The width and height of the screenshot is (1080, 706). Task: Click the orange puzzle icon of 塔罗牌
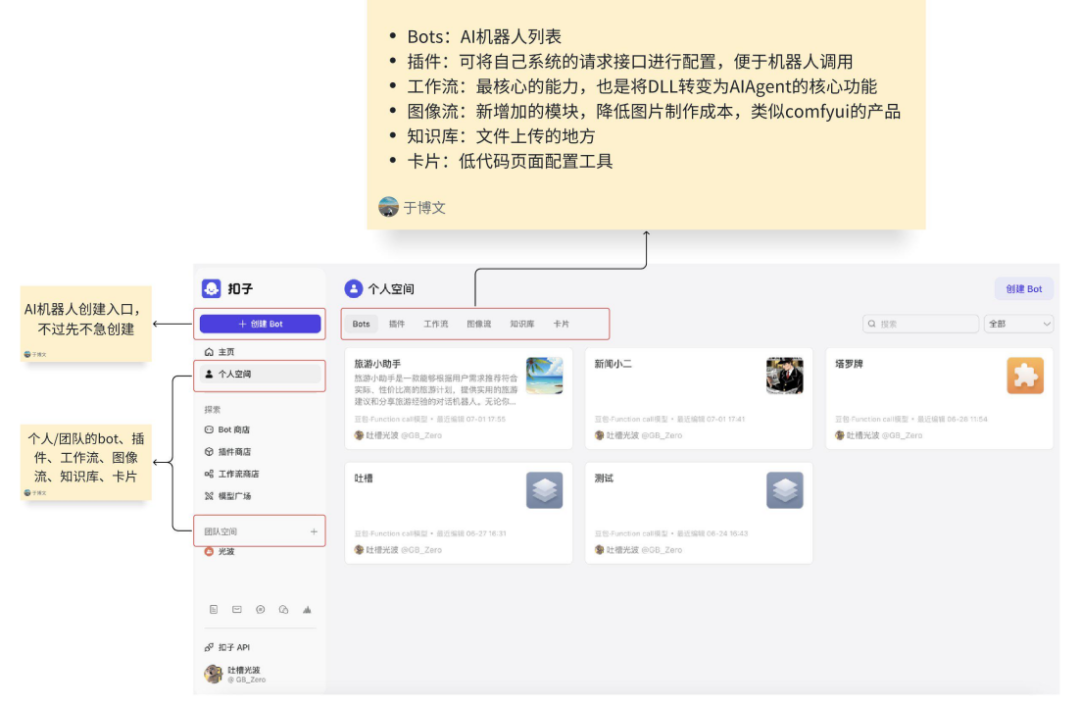[1025, 375]
